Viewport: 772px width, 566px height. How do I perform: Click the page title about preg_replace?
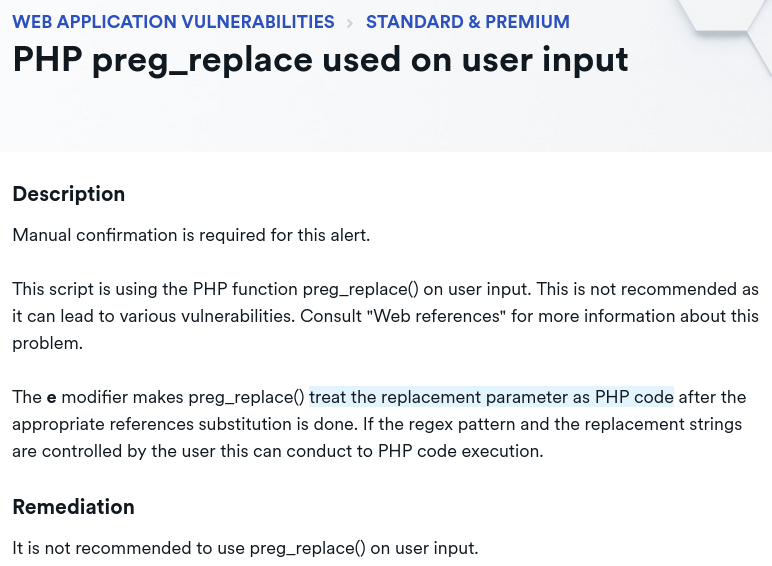pyautogui.click(x=320, y=60)
